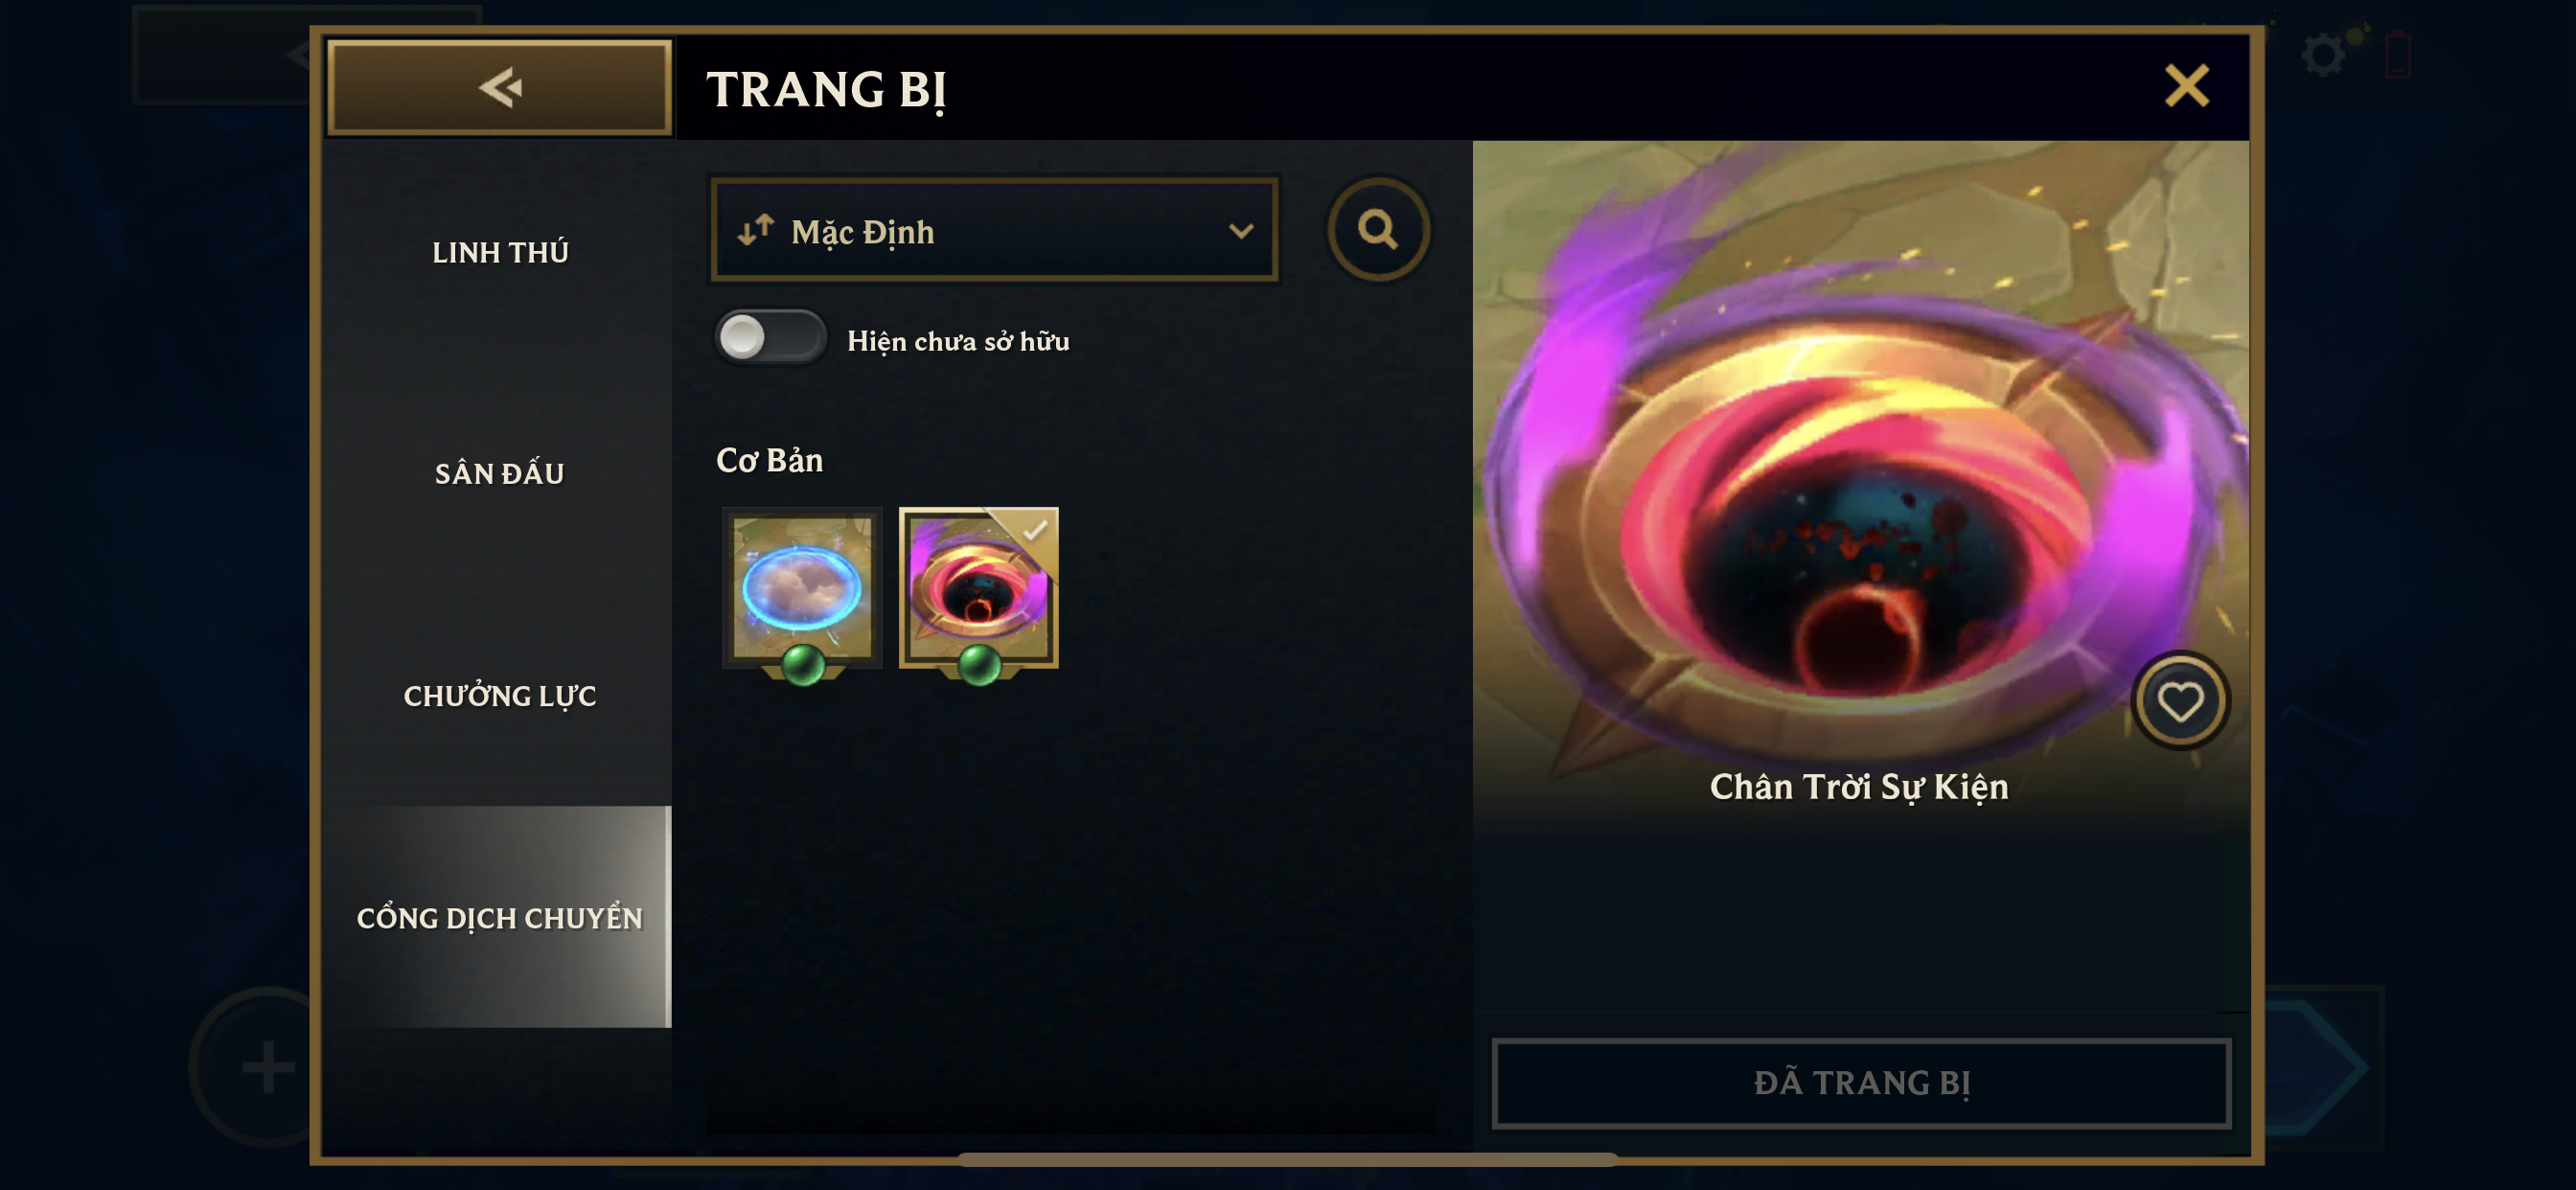Select the Cổng Dịch Chuyển tab
Viewport: 2576px width, 1190px height.
[x=499, y=917]
